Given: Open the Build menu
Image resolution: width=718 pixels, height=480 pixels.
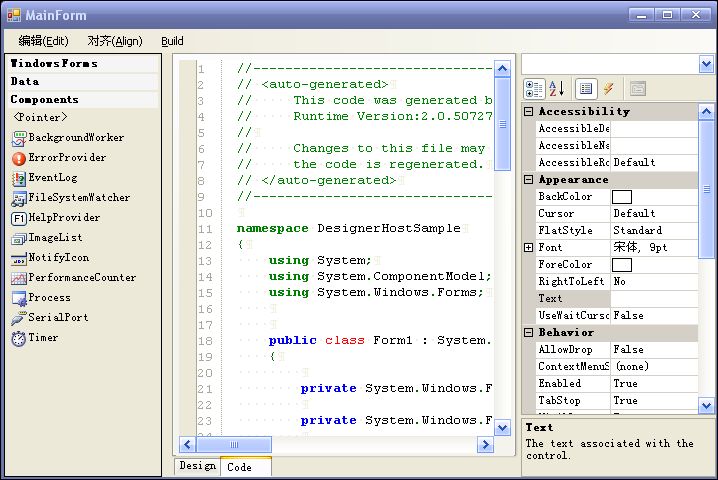Looking at the screenshot, I should click(172, 41).
